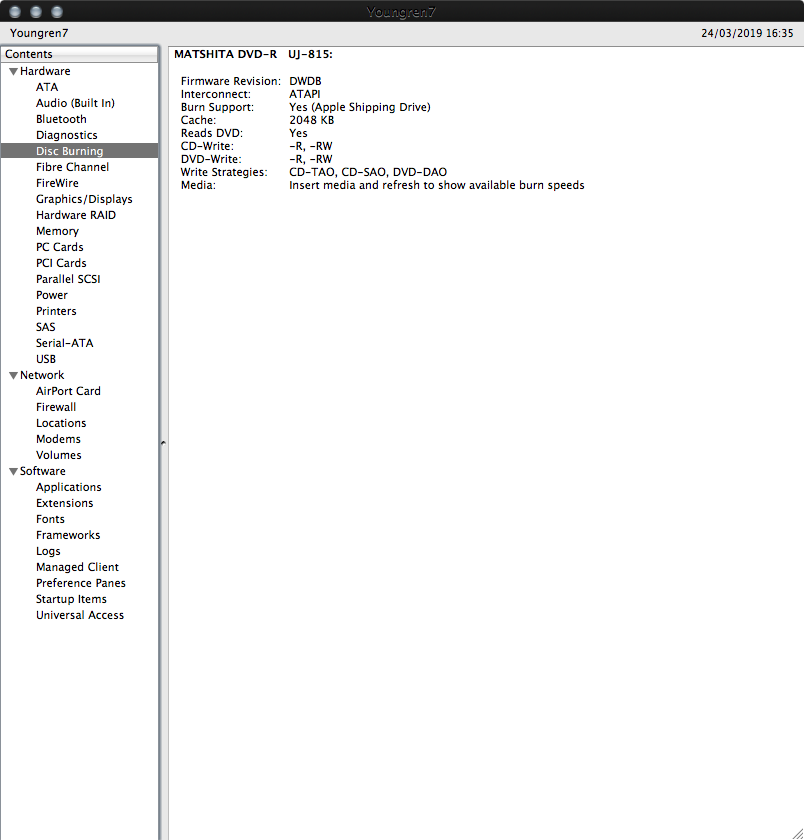Click the Network category label
804x840 pixels.
pyautogui.click(x=42, y=376)
